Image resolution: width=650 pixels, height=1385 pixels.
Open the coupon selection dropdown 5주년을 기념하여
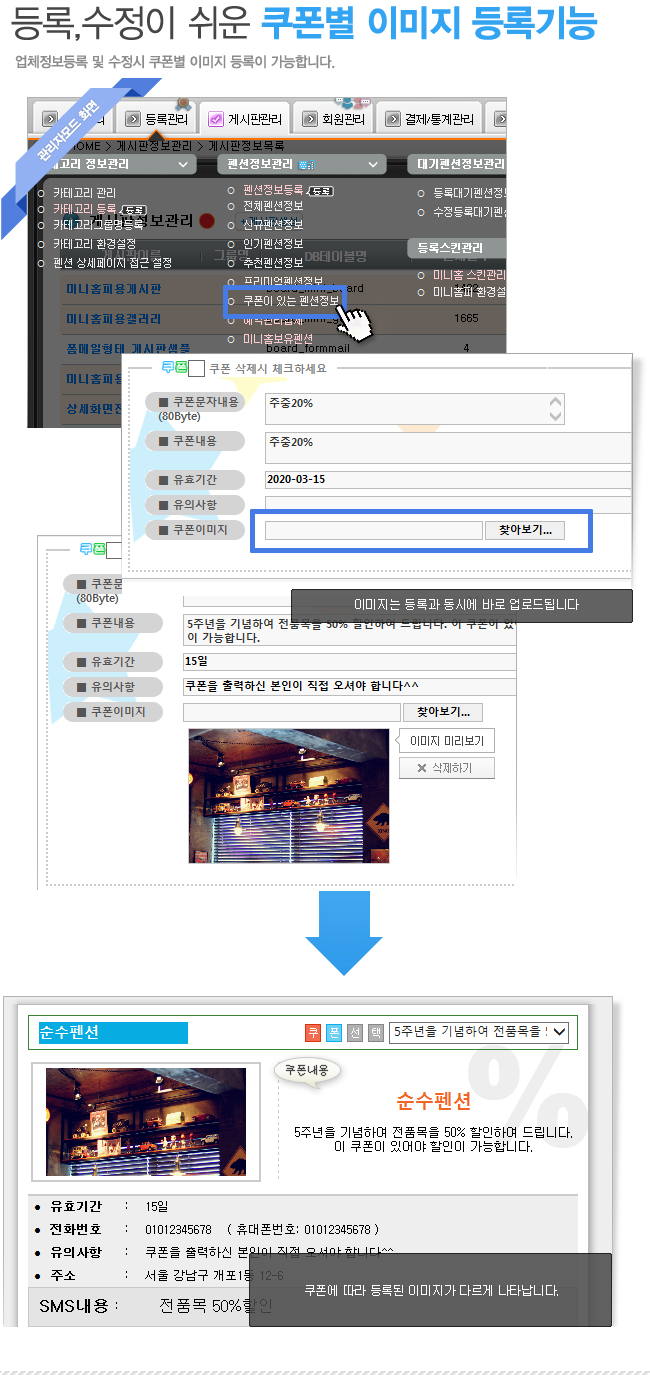click(x=479, y=1032)
